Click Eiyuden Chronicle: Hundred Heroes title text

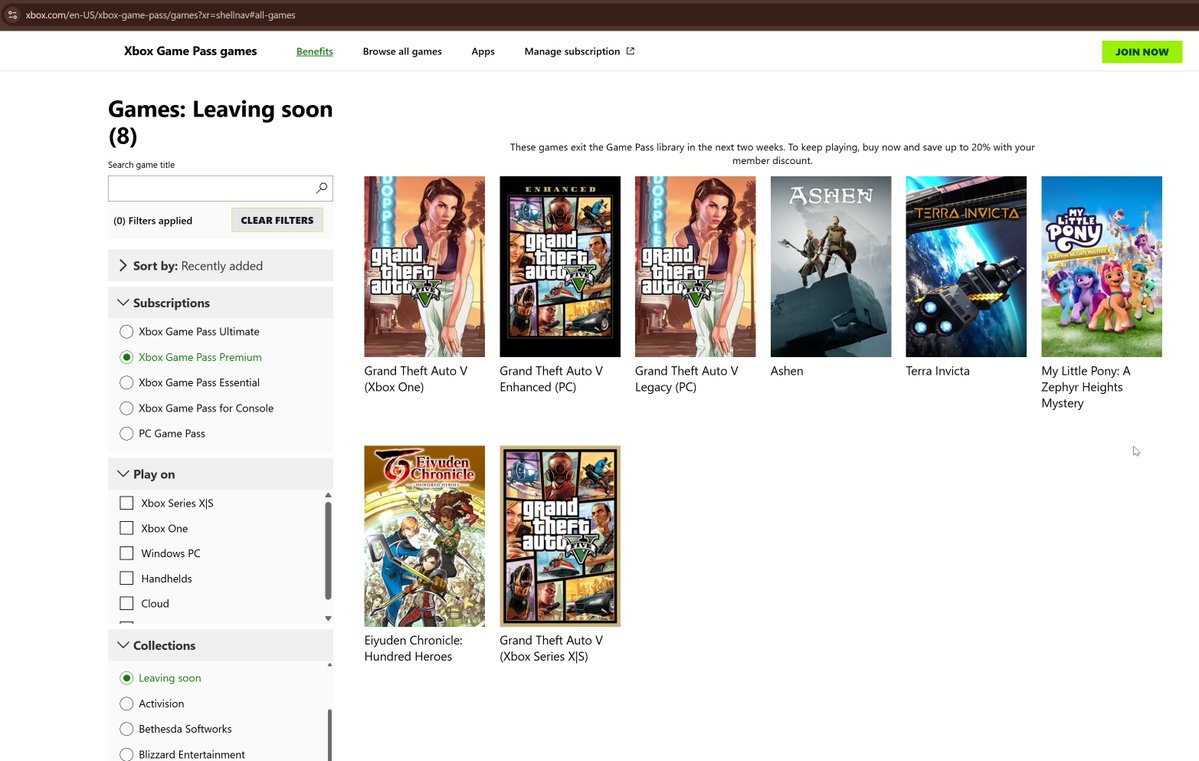coord(413,649)
